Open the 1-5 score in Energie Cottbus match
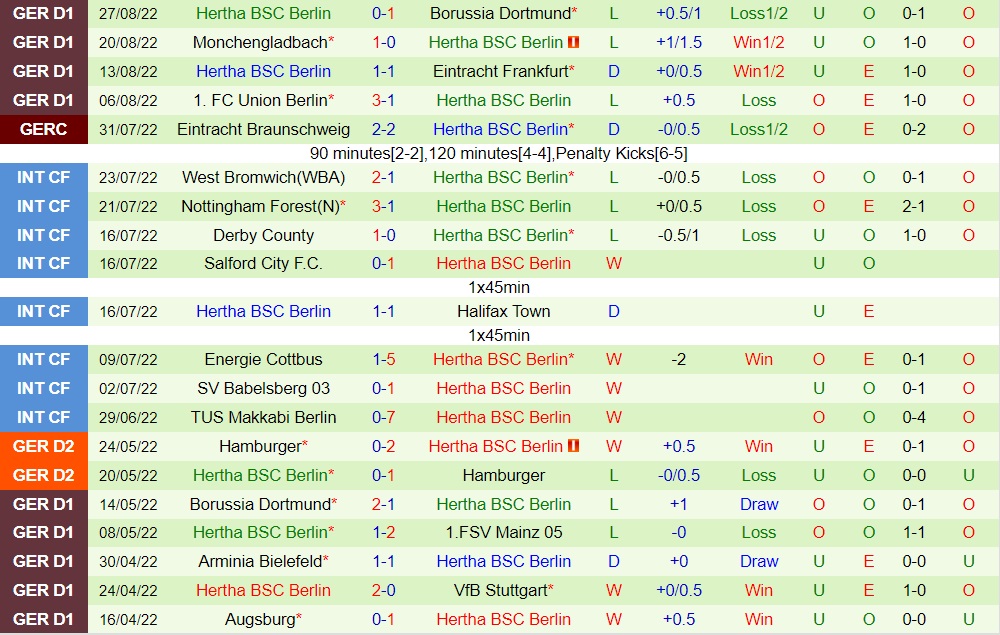The height and width of the screenshot is (635, 1000). 383,359
